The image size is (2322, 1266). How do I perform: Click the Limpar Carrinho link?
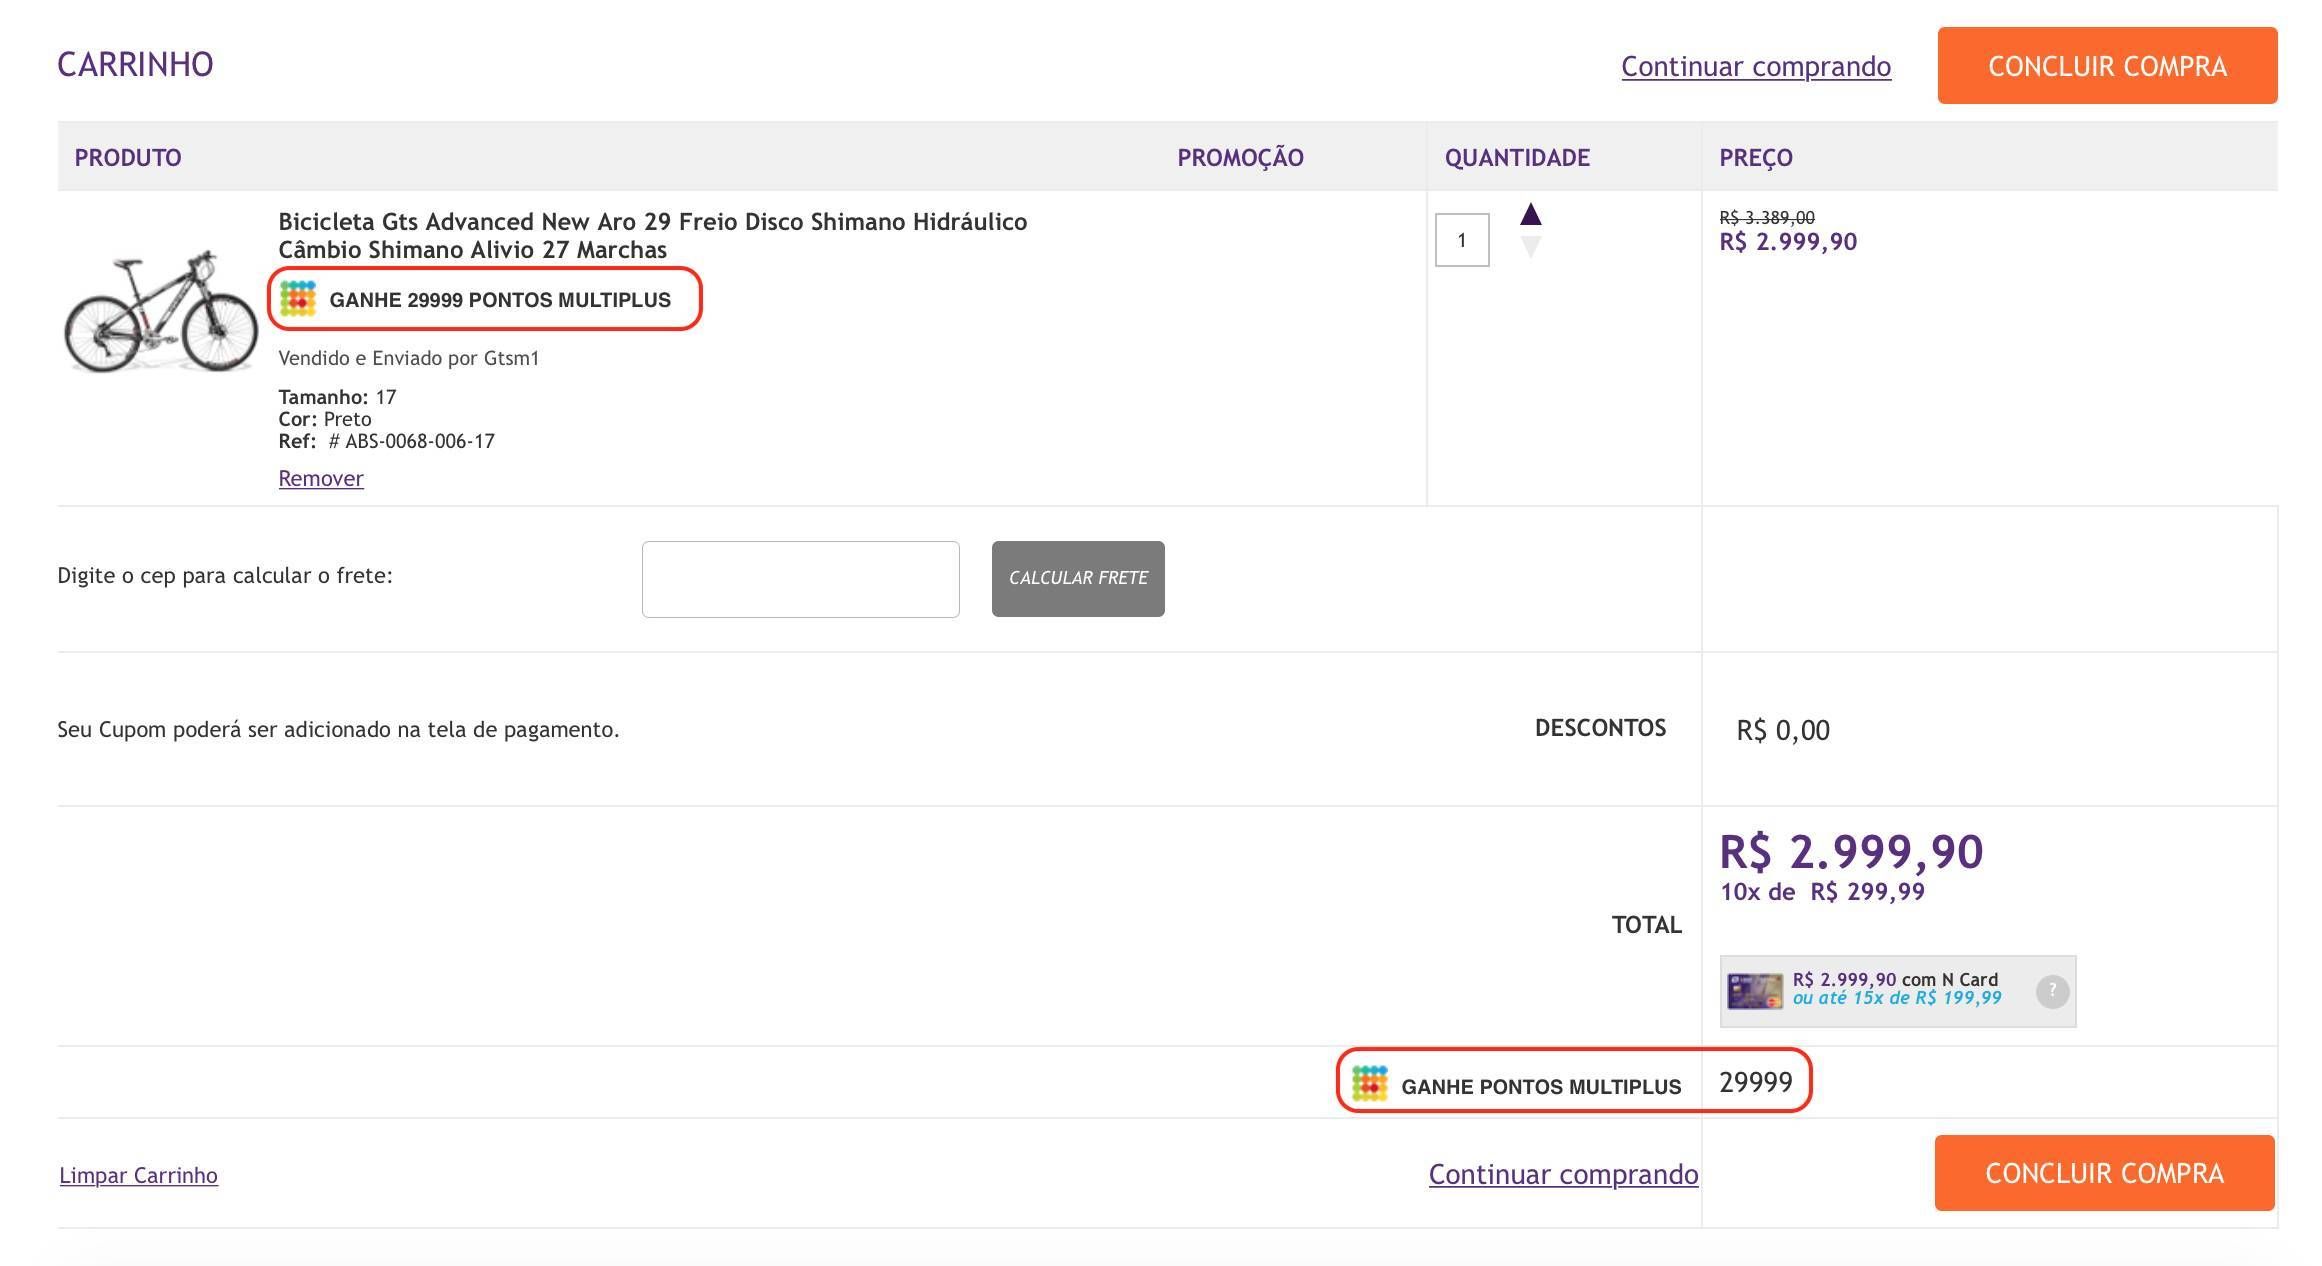tap(138, 1175)
